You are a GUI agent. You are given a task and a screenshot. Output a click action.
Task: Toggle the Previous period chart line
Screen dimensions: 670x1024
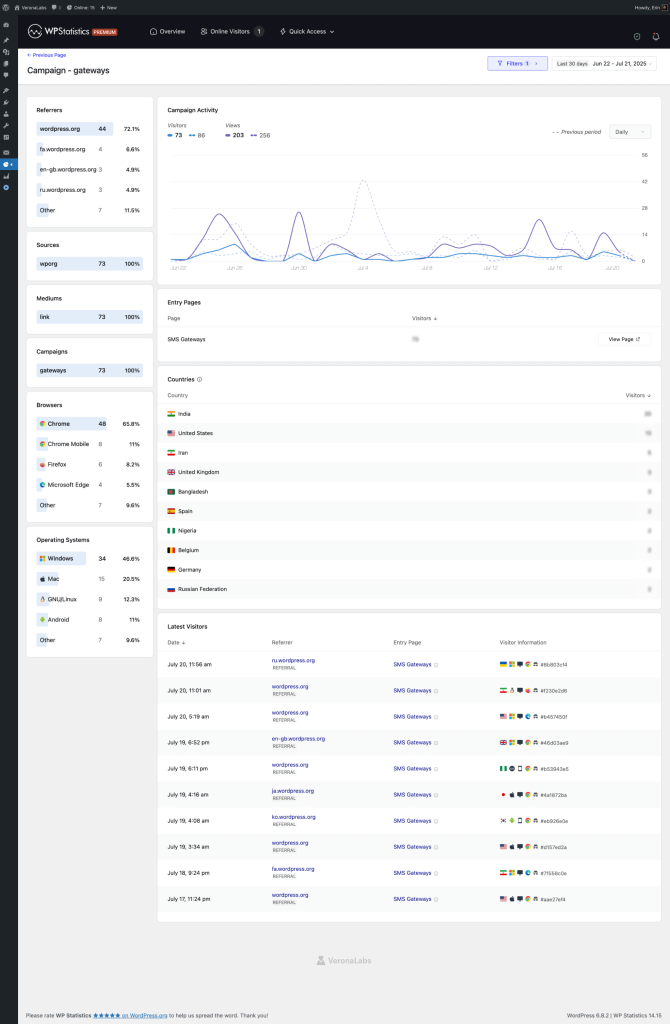coord(577,132)
